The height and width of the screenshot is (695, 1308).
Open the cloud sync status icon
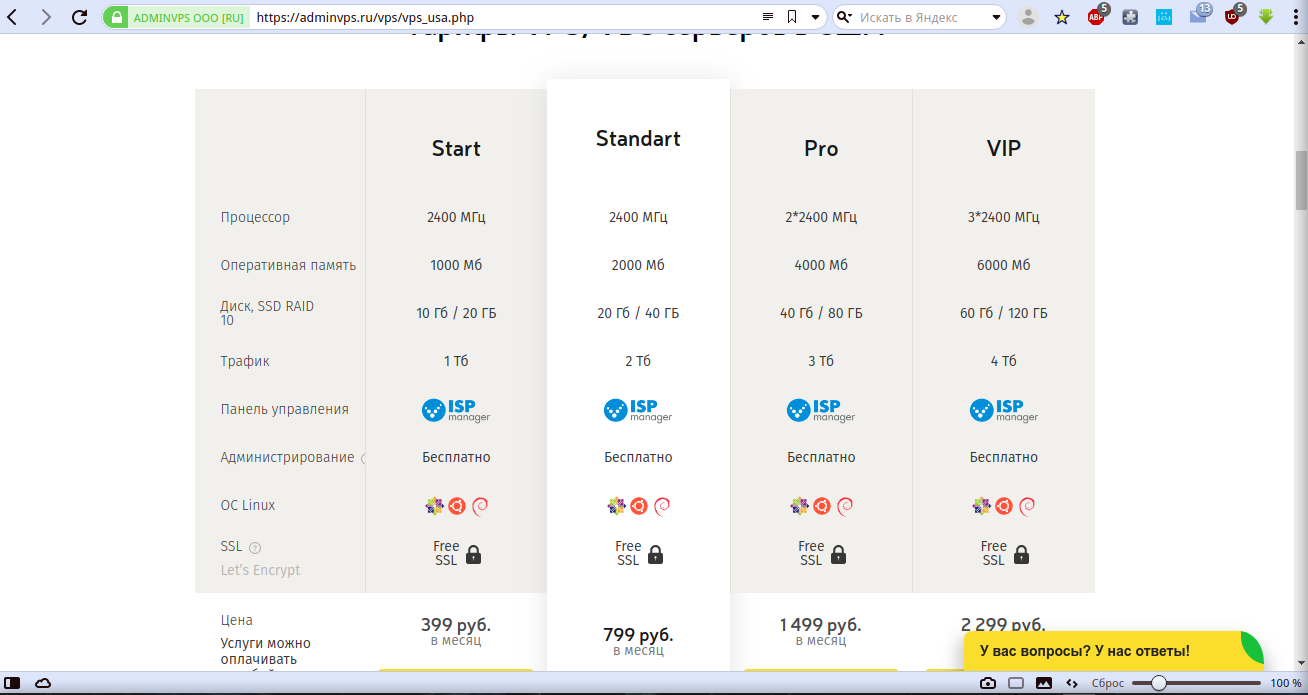point(43,683)
